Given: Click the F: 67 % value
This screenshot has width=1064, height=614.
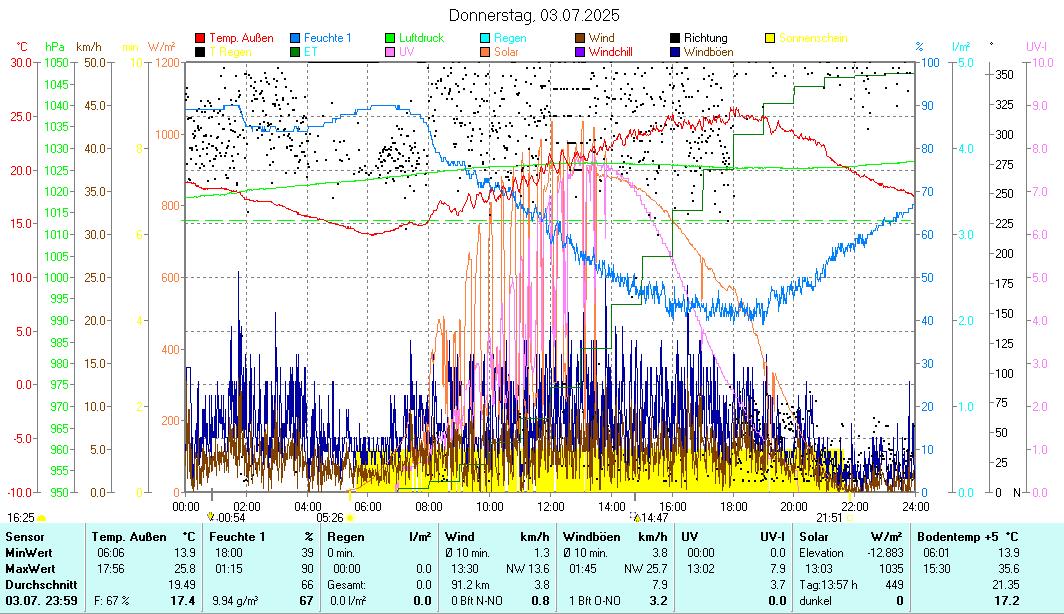Looking at the screenshot, I should (x=111, y=600).
